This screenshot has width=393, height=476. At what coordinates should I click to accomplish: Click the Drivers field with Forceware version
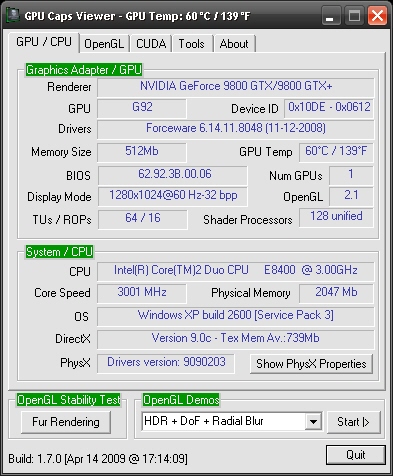click(236, 129)
